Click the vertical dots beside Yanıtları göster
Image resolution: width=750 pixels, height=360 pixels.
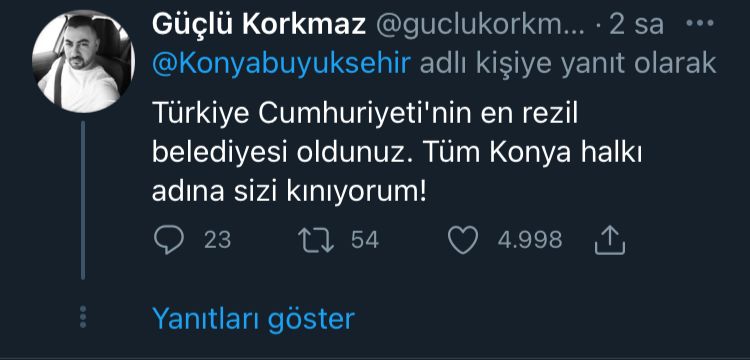click(x=83, y=316)
